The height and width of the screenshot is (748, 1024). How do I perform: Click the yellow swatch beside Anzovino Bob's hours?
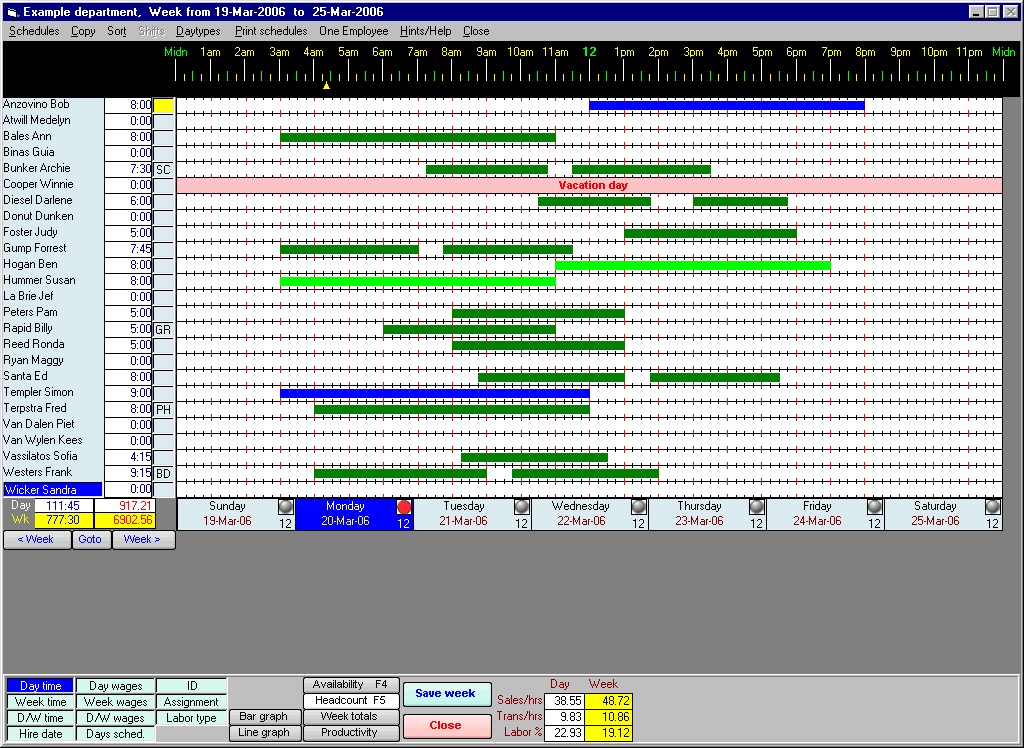163,104
